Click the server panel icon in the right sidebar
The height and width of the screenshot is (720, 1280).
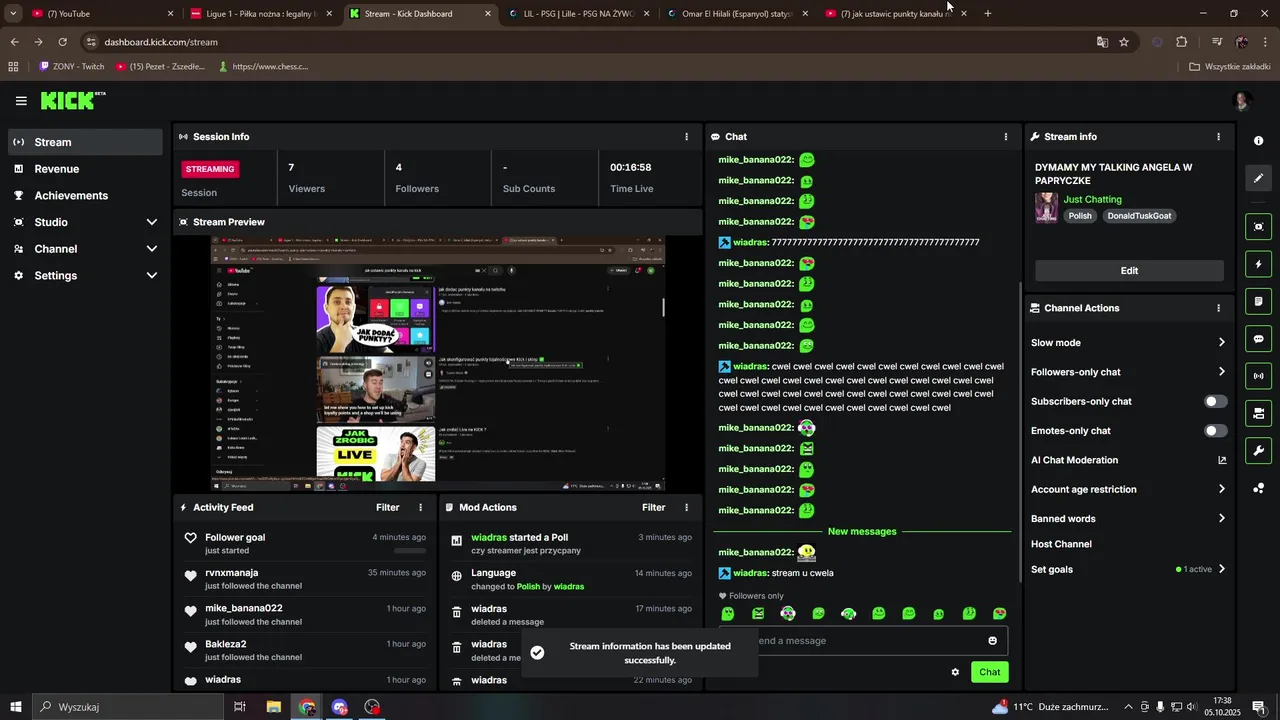(1259, 413)
